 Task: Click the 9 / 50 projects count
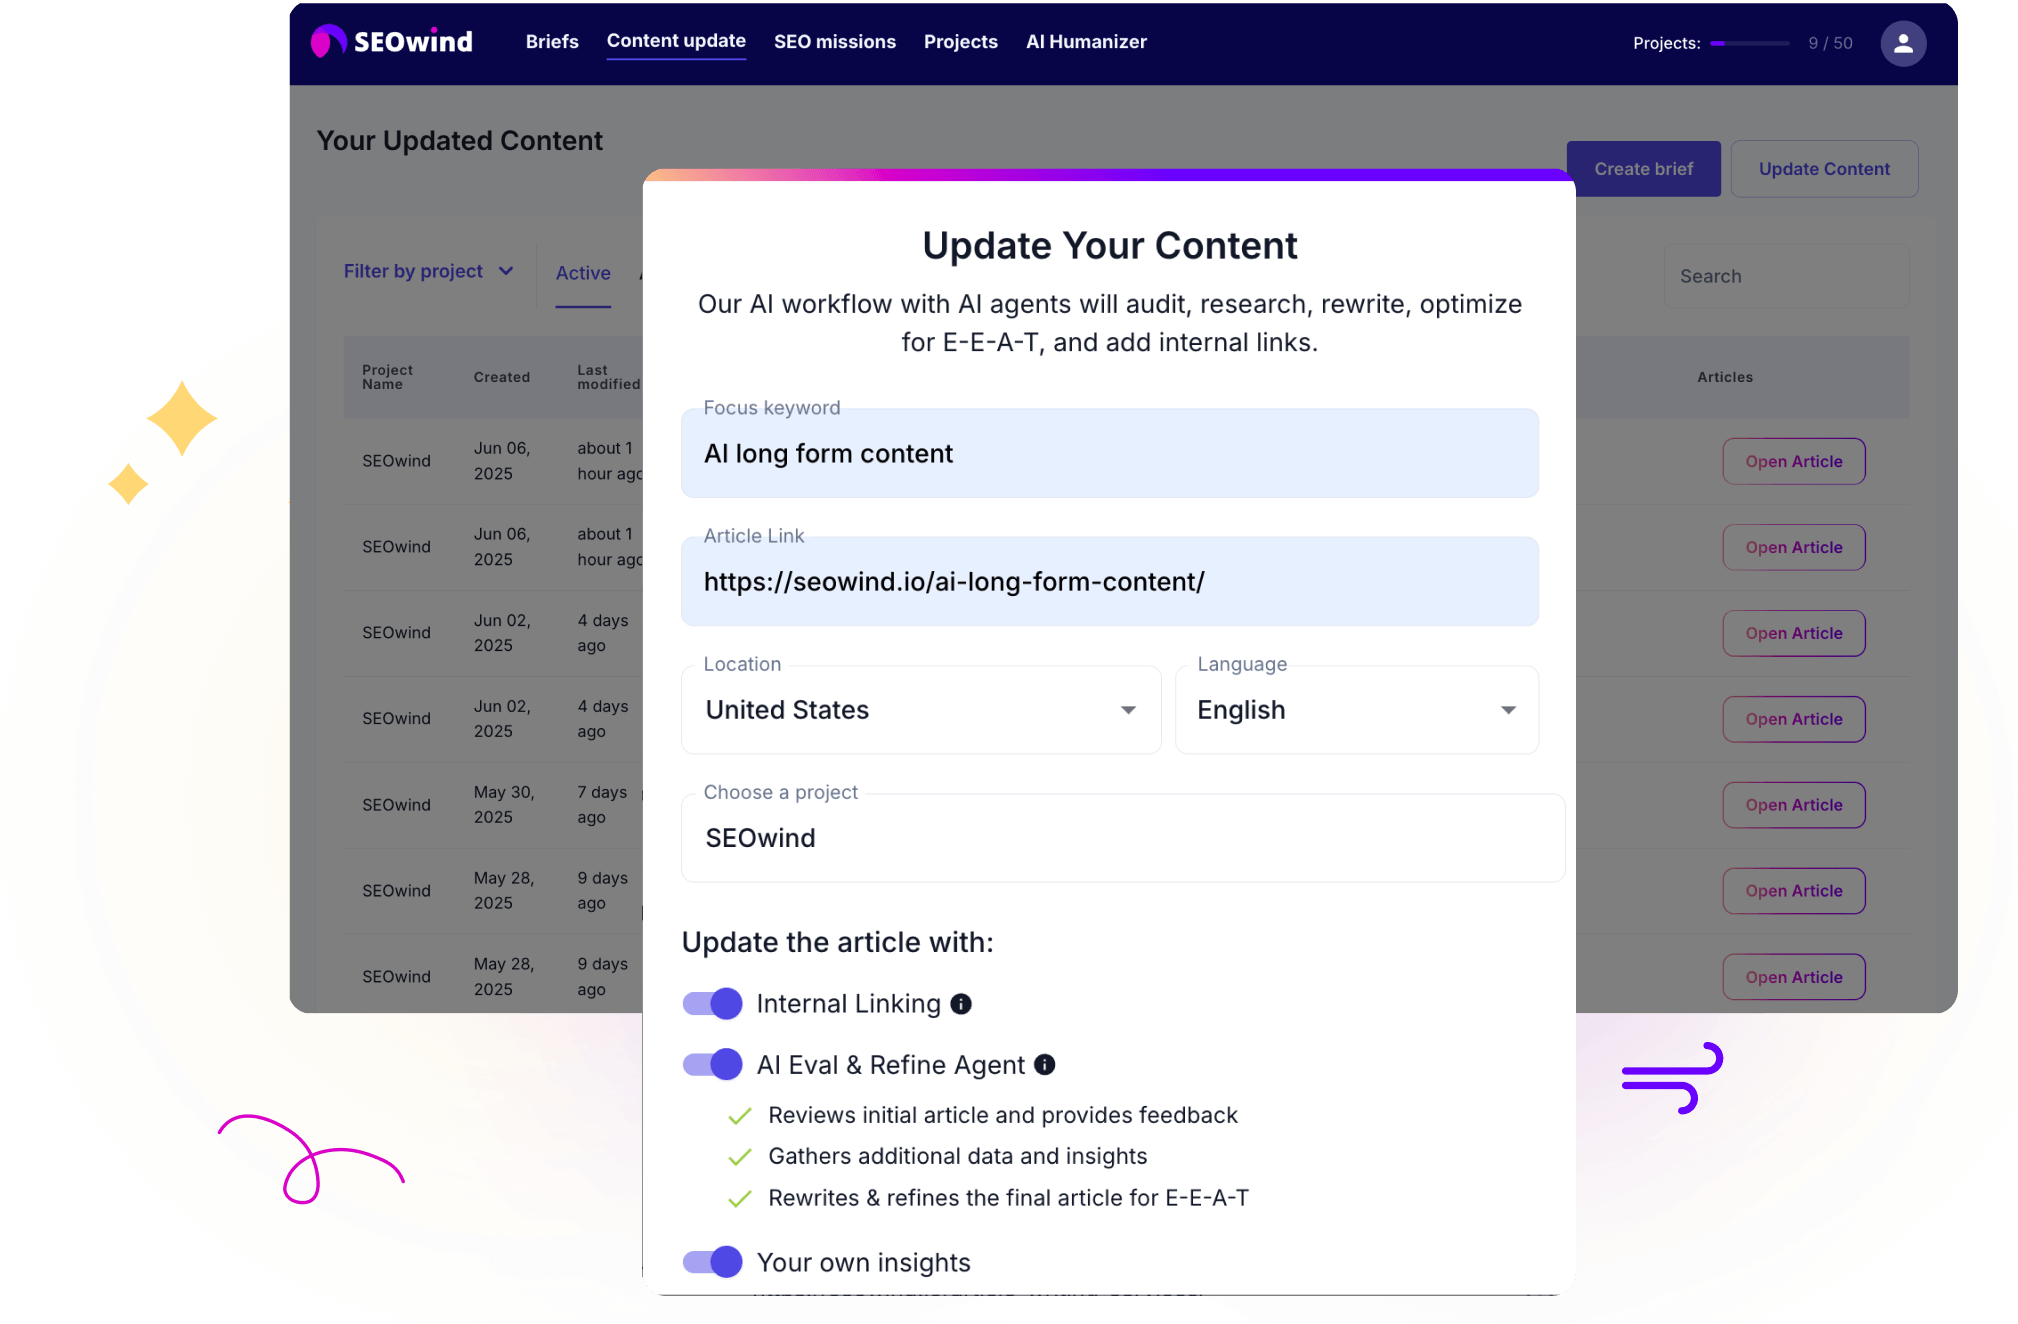tap(1830, 43)
